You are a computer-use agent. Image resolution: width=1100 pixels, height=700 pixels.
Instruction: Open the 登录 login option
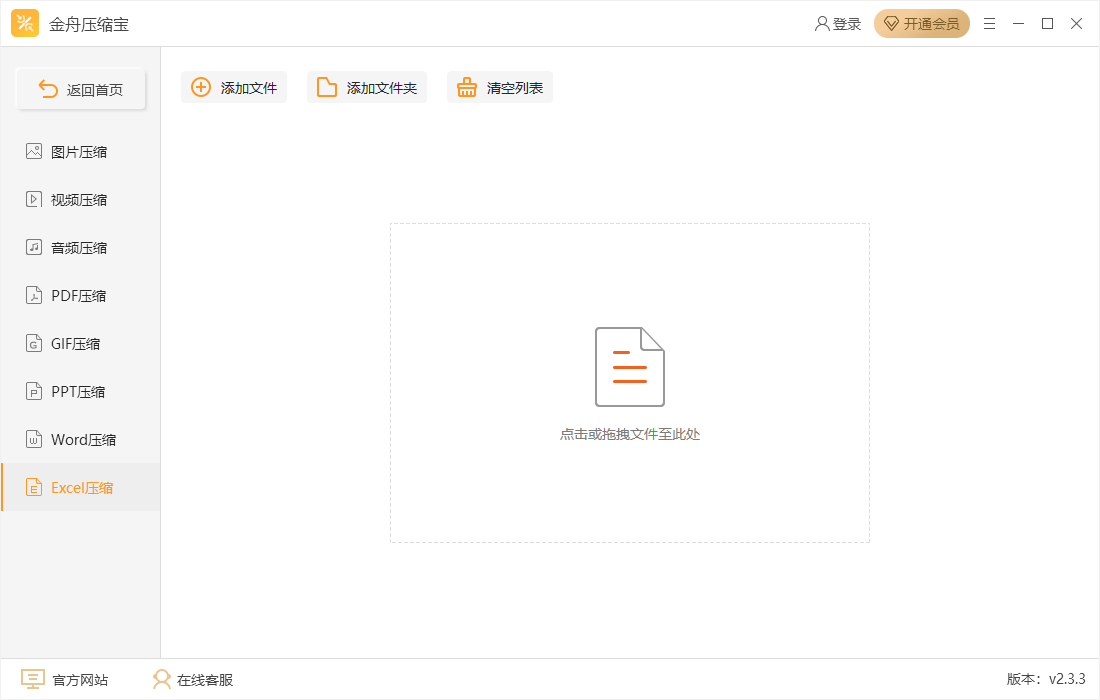tap(838, 23)
